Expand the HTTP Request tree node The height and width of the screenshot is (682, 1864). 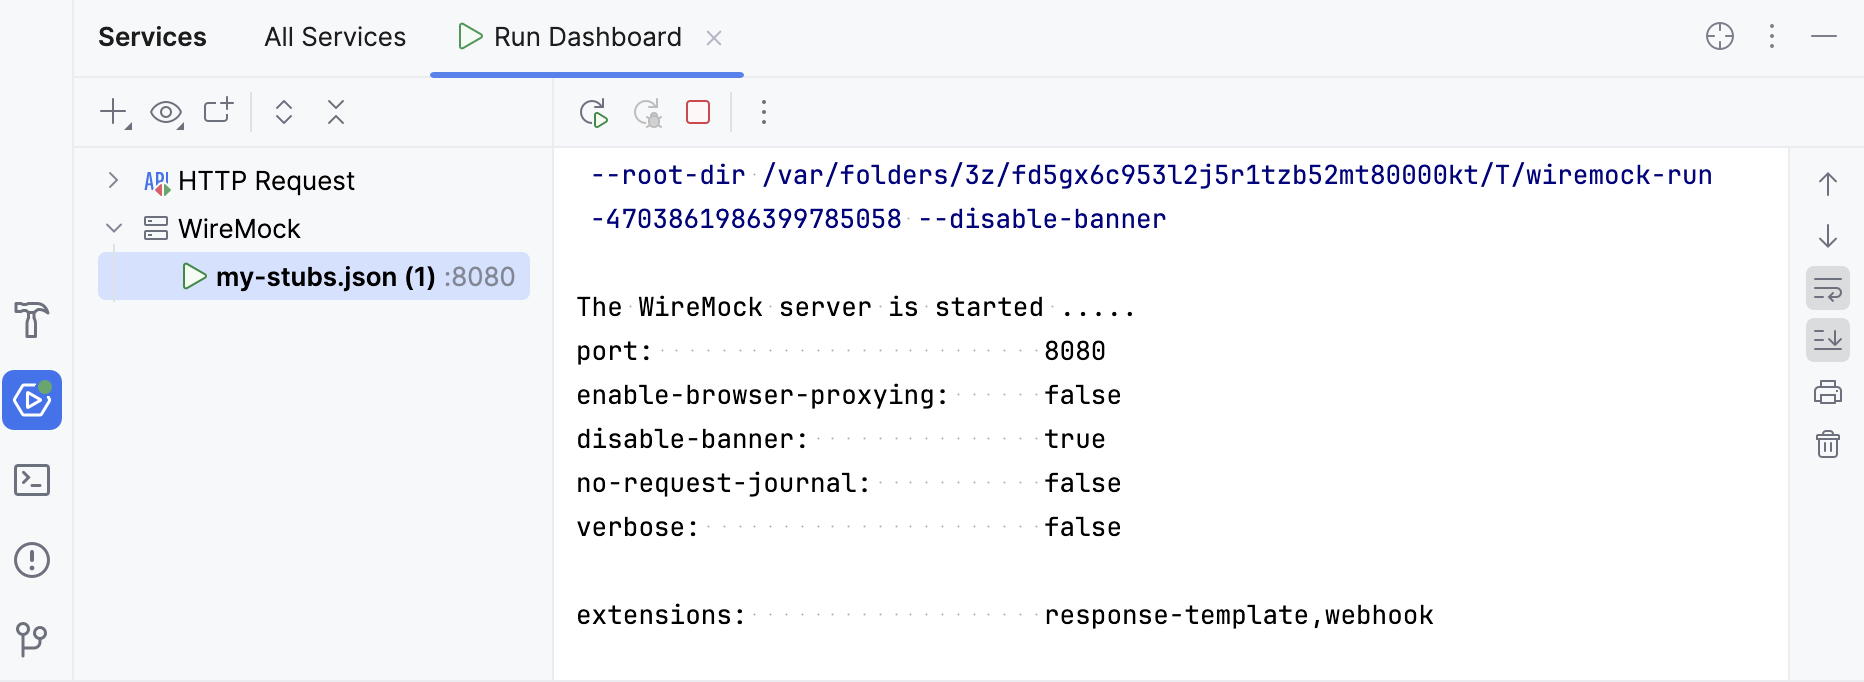(x=112, y=180)
